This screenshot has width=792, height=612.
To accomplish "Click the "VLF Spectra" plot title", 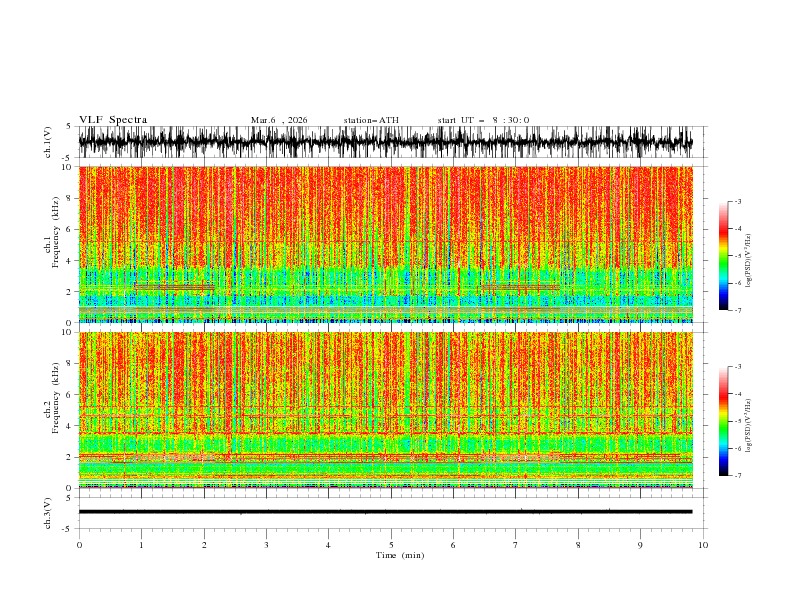I will 113,120.
